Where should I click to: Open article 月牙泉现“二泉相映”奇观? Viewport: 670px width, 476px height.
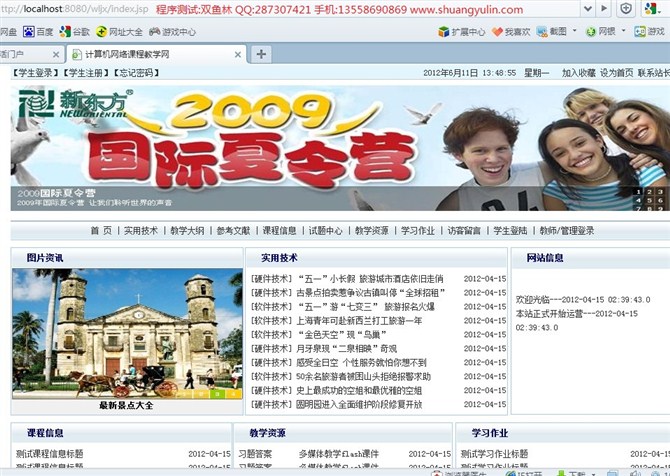(x=347, y=349)
